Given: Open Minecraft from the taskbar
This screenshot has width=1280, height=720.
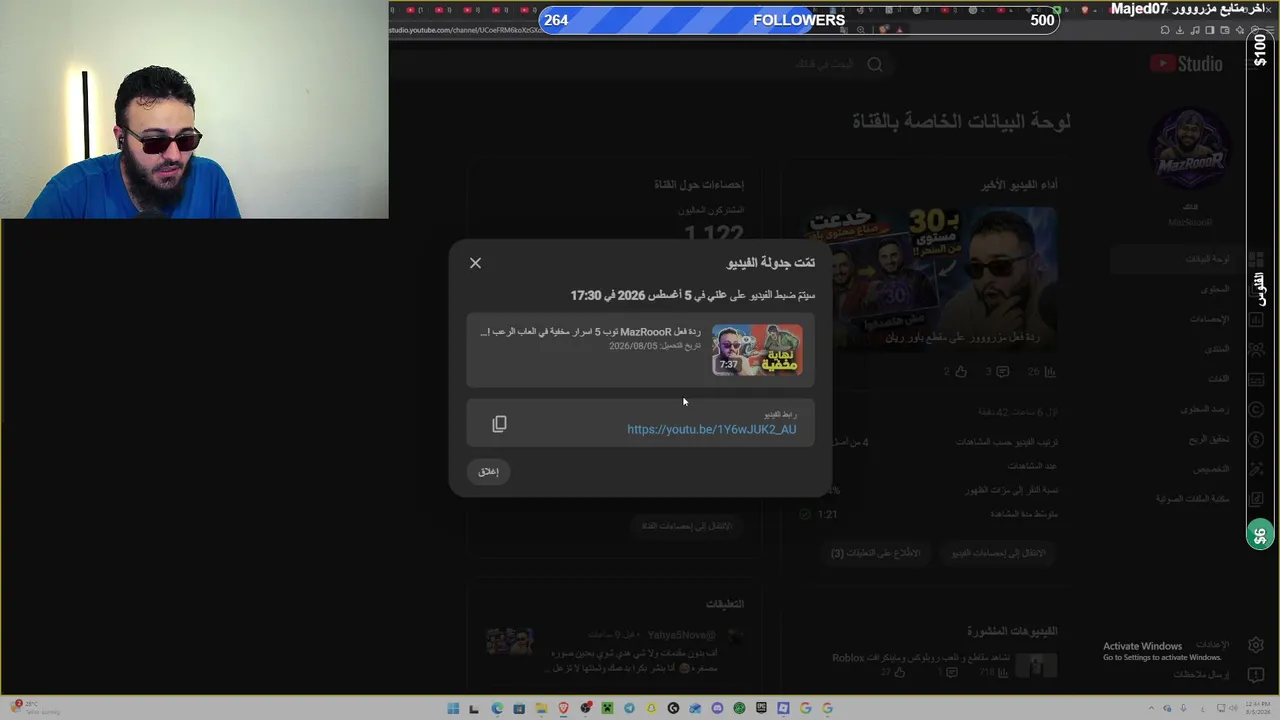Looking at the screenshot, I should pyautogui.click(x=607, y=708).
